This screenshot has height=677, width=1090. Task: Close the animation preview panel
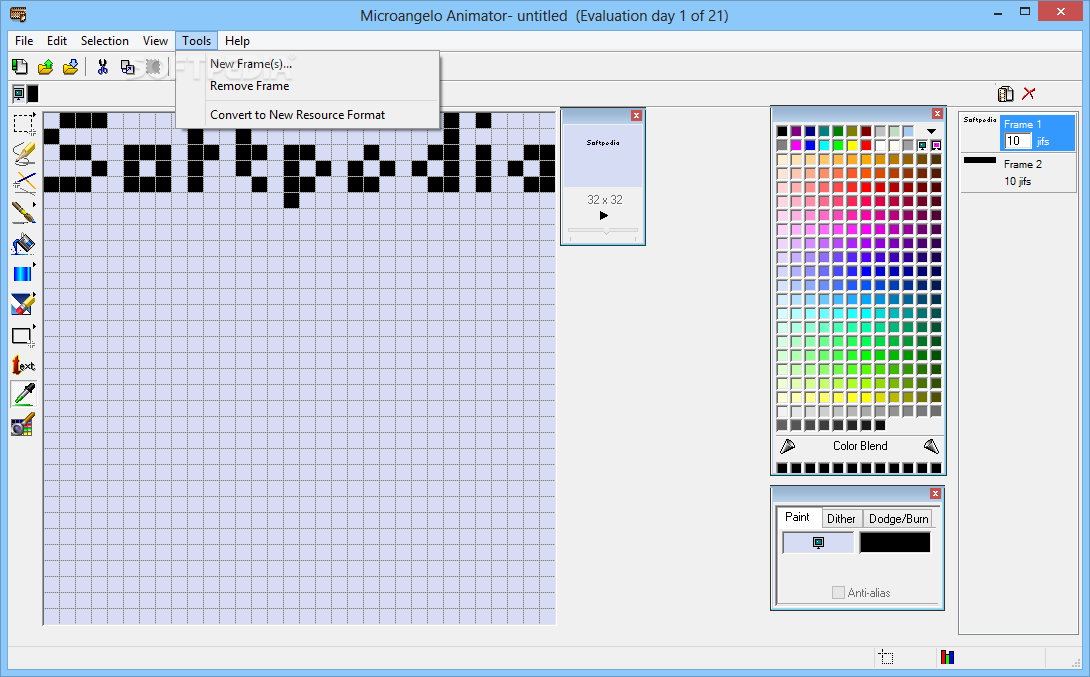pos(636,116)
